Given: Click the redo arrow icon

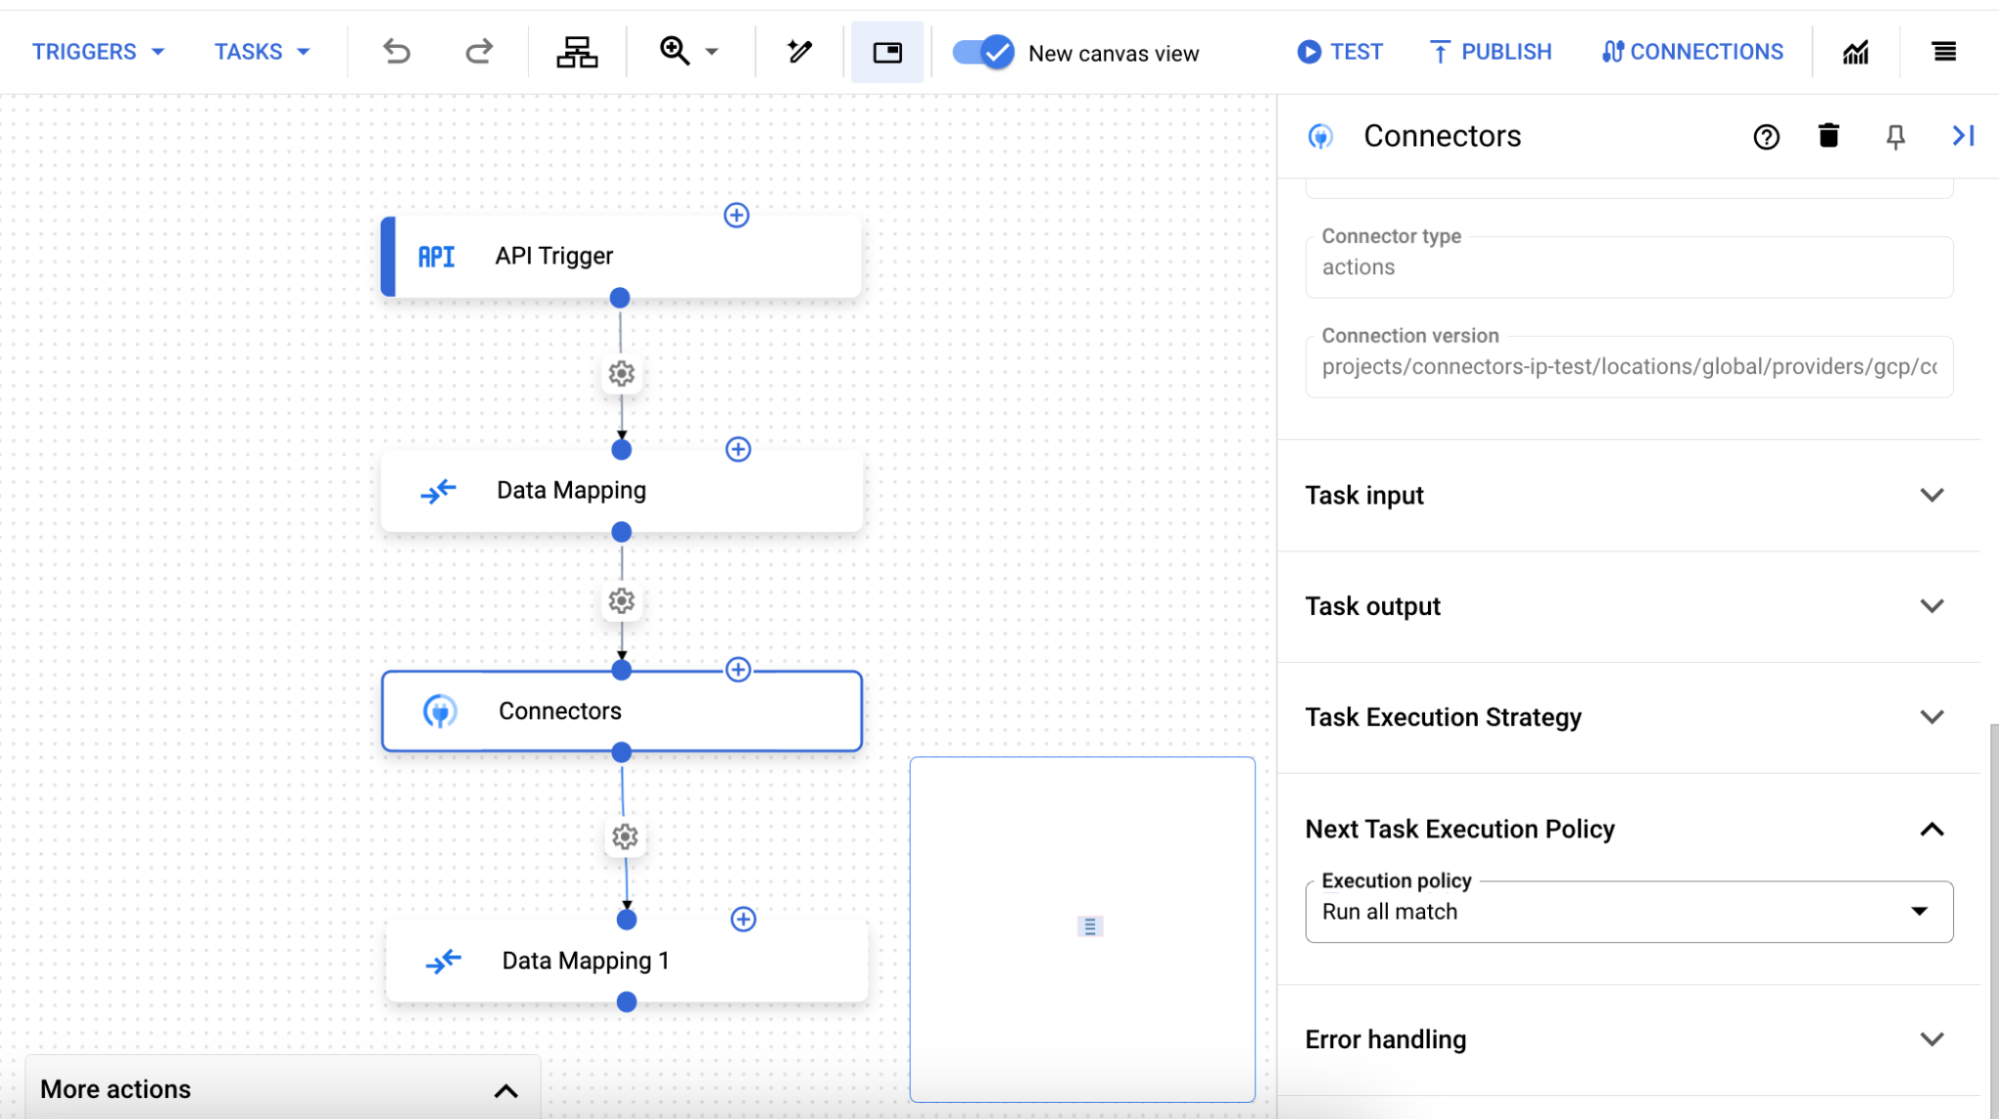Looking at the screenshot, I should pos(478,51).
